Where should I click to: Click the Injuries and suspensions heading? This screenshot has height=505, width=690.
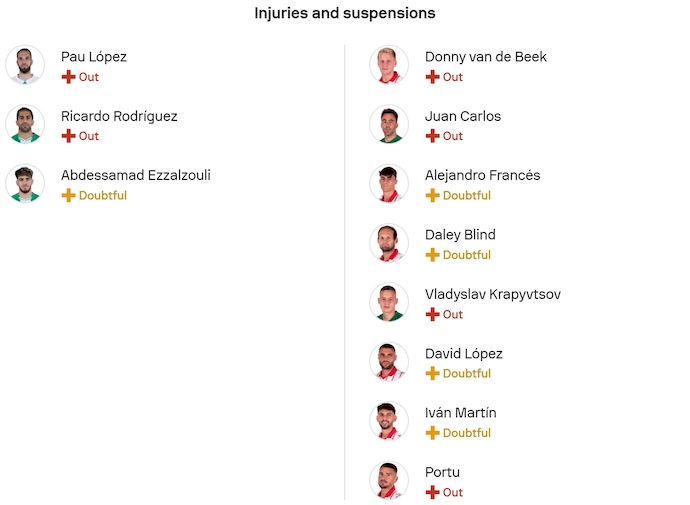(x=345, y=13)
